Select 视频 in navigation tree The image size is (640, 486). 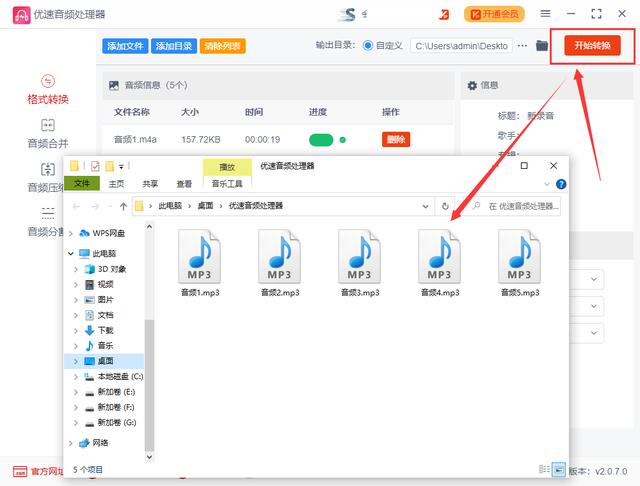(105, 284)
